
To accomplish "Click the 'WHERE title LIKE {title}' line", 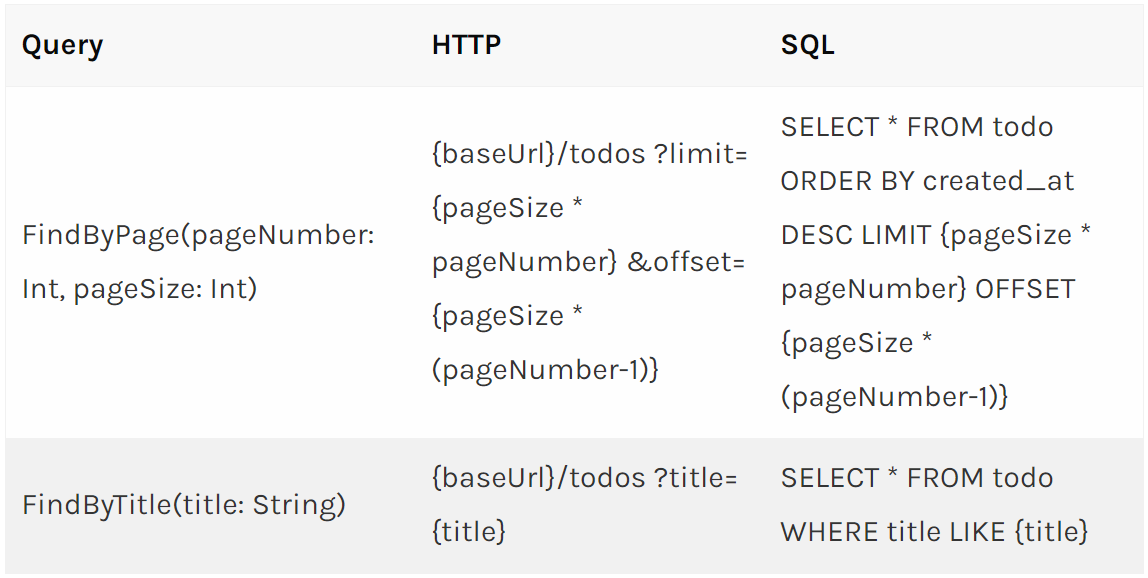I will pyautogui.click(x=935, y=532).
